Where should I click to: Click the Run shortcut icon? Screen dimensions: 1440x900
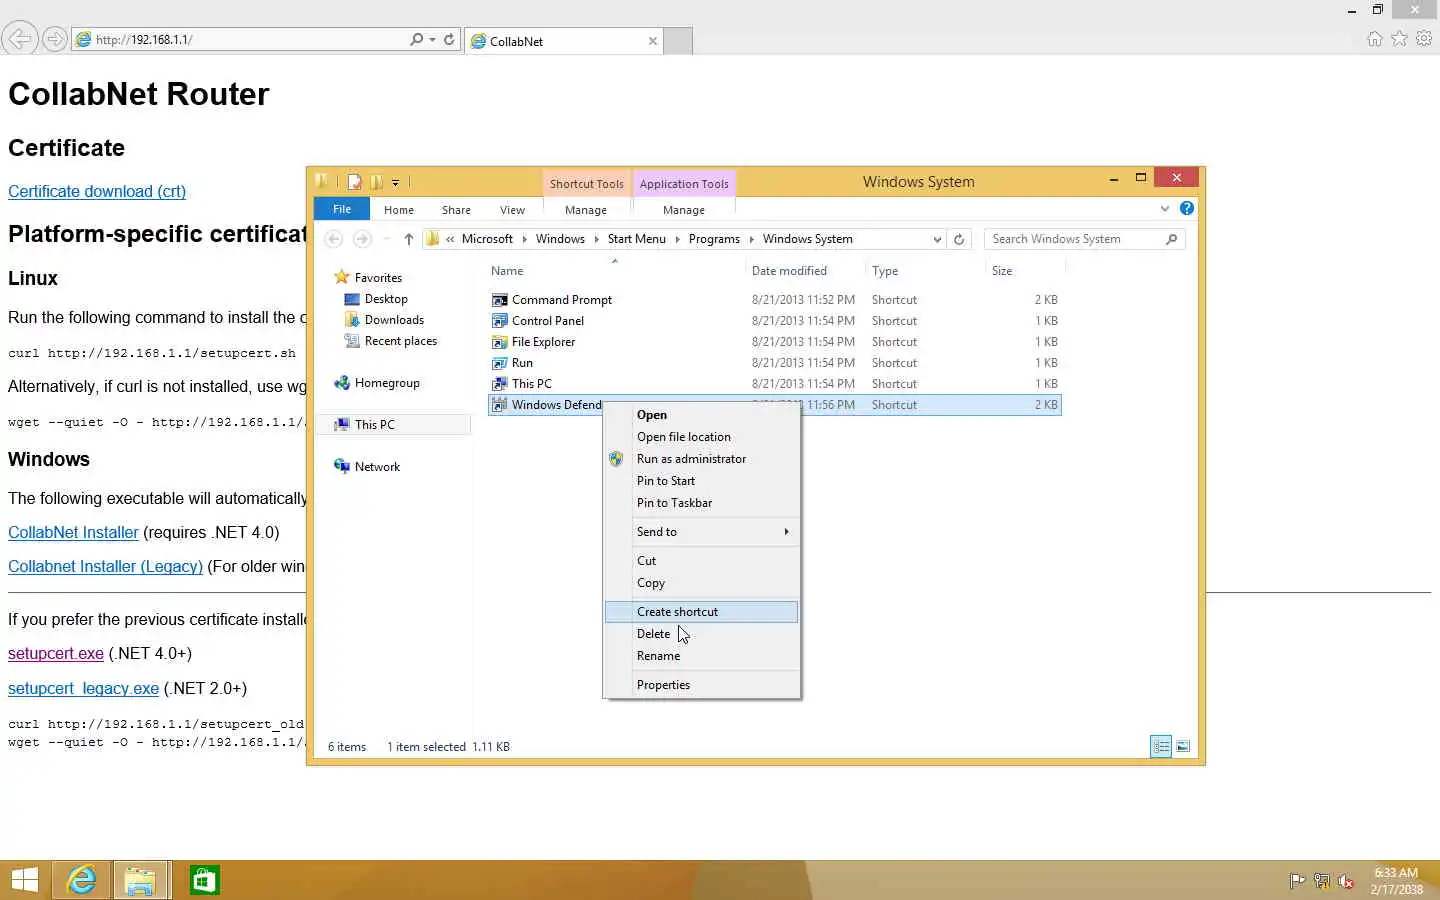[x=500, y=363]
